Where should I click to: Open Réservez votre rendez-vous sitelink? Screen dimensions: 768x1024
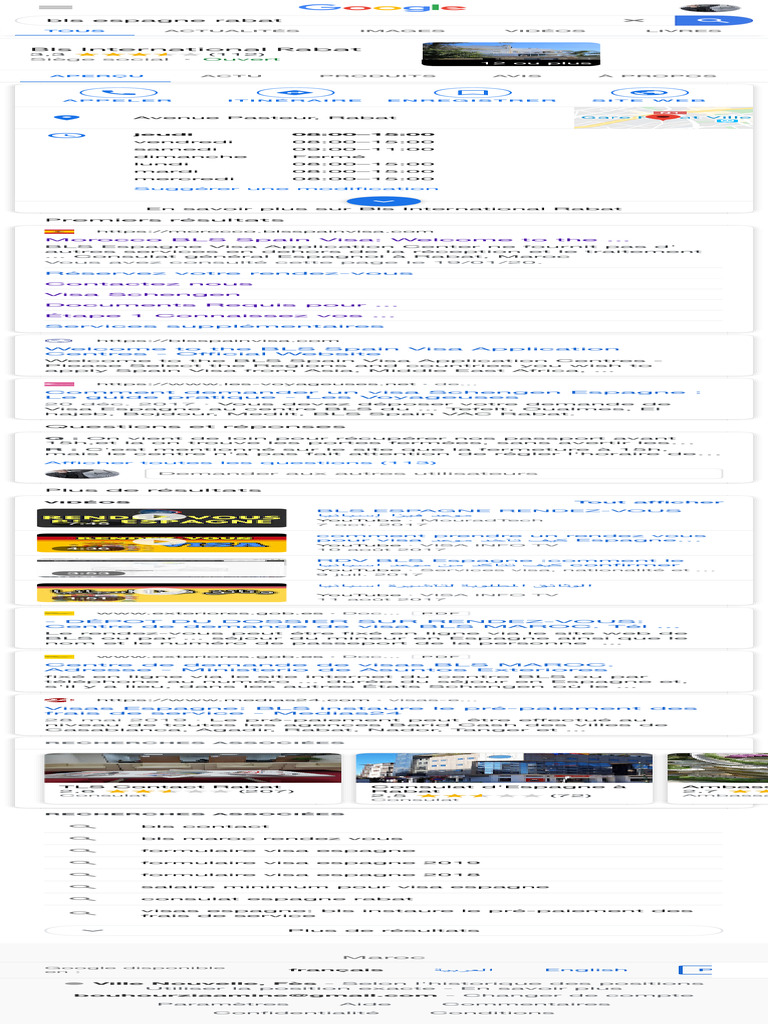[229, 273]
